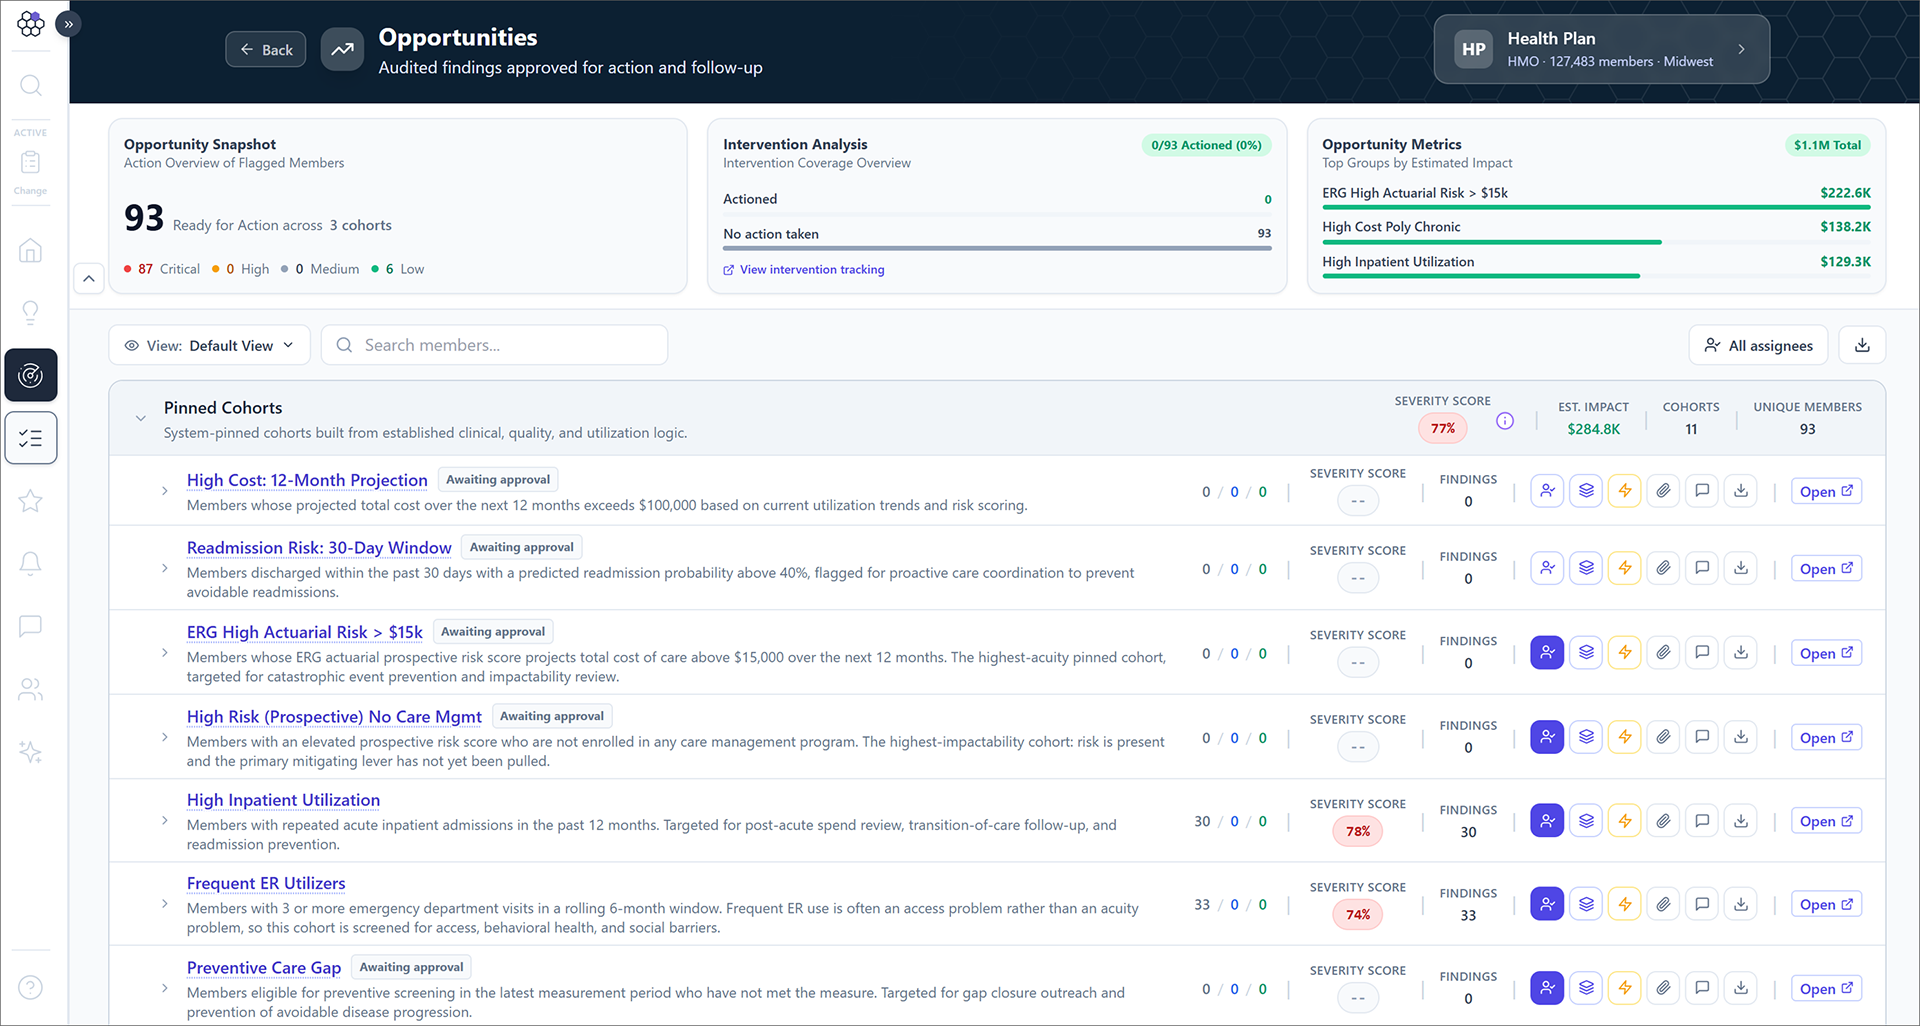Collapse the summary cards with up chevron
Screen dimensions: 1920x1026
coord(89,279)
